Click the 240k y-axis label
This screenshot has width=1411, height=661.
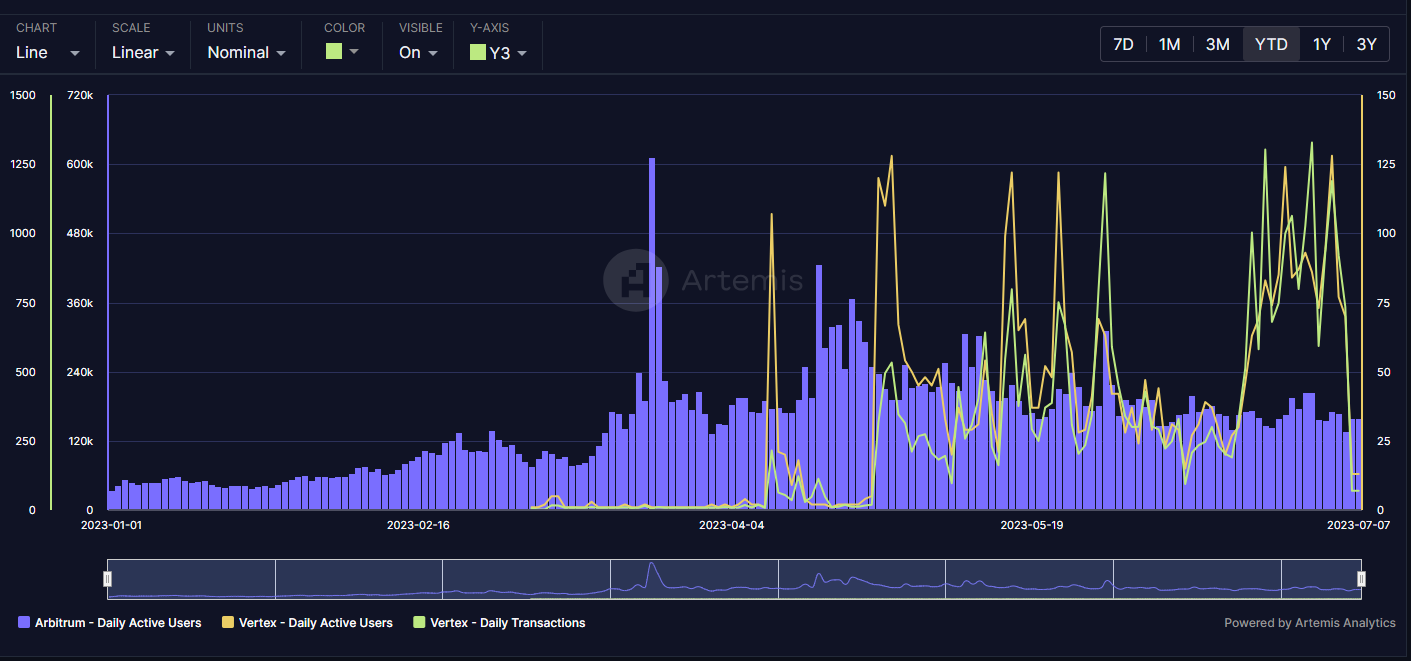tap(80, 372)
